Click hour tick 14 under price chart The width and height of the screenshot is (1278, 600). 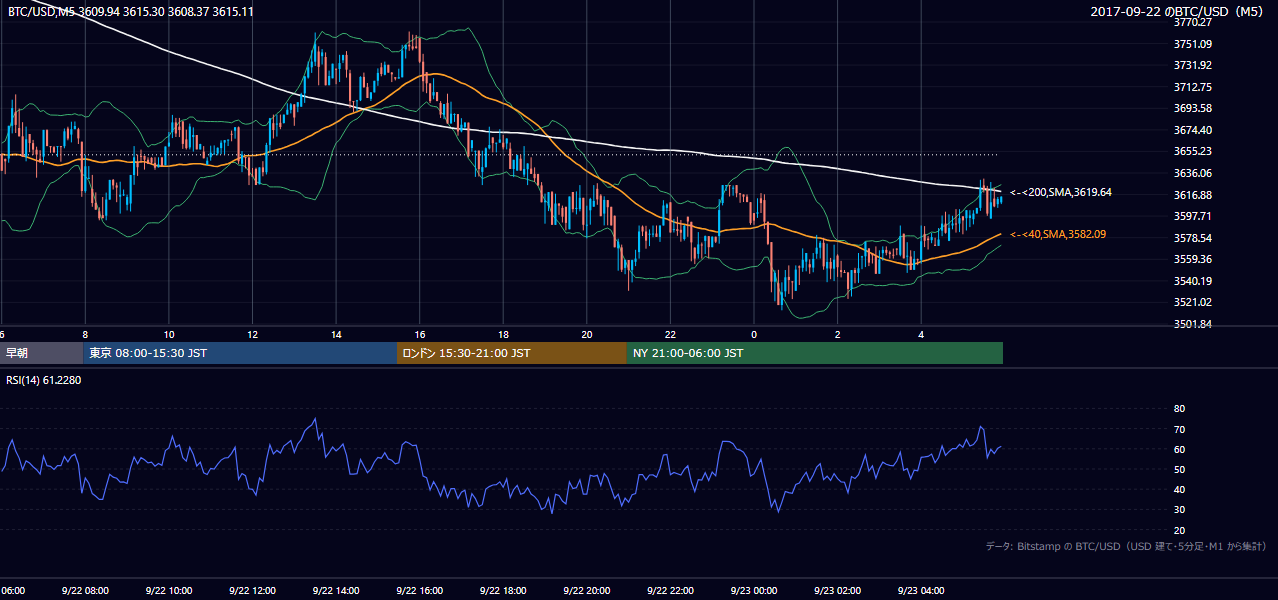coord(336,334)
